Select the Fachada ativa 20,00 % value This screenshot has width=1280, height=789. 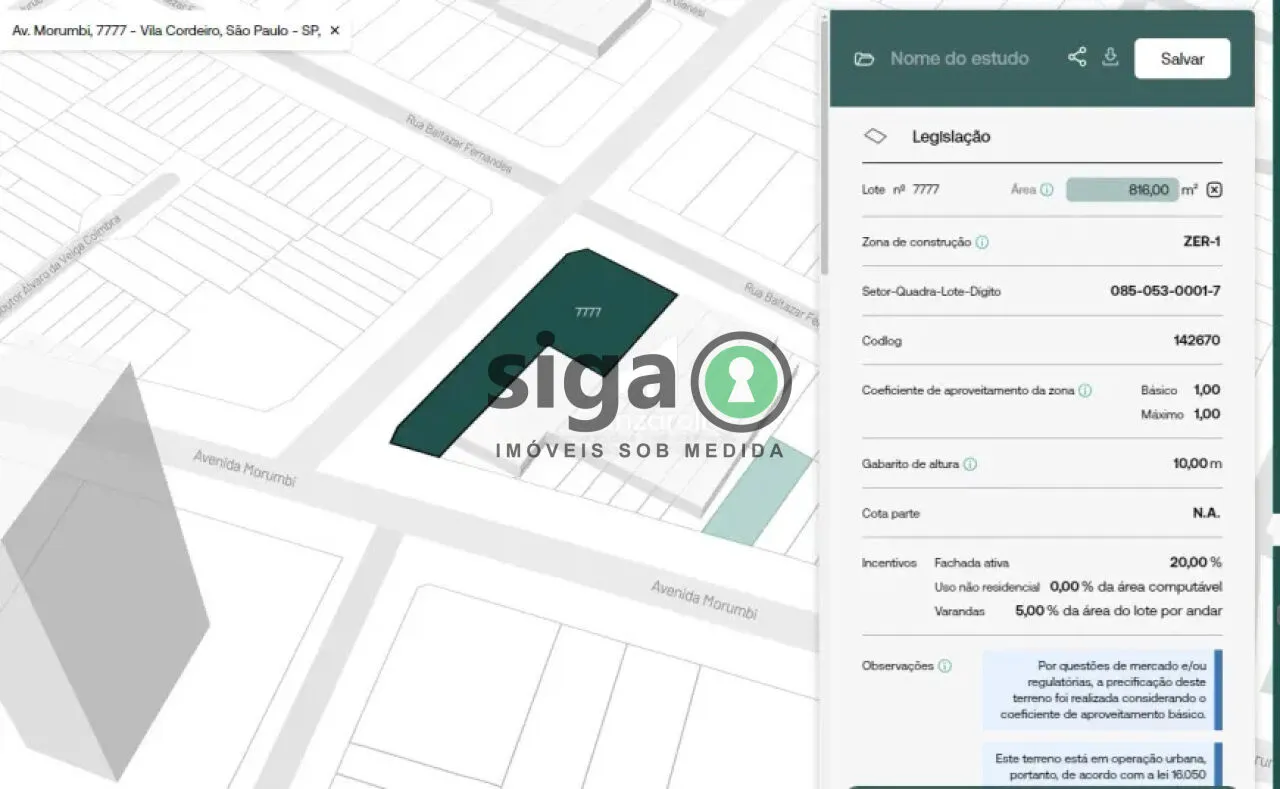click(x=1195, y=563)
